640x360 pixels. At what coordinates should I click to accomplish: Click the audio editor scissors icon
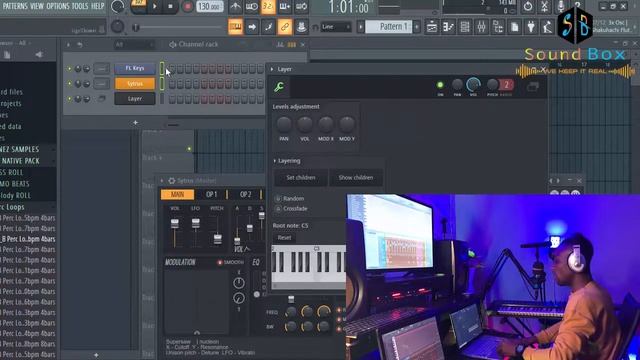tap(544, 7)
